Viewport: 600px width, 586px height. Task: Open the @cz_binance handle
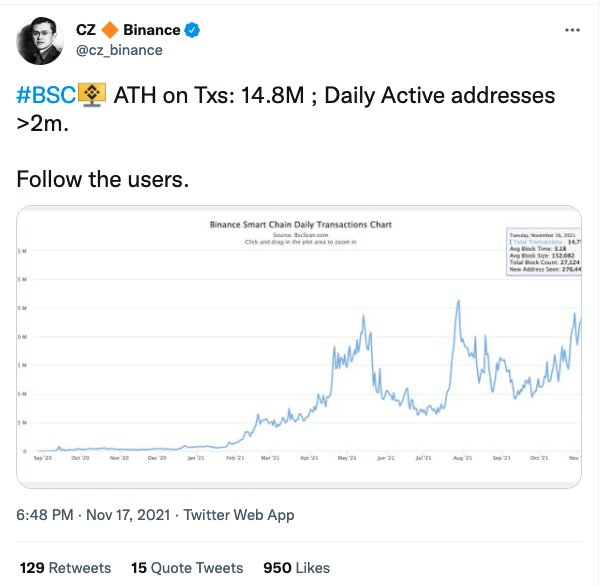click(119, 50)
